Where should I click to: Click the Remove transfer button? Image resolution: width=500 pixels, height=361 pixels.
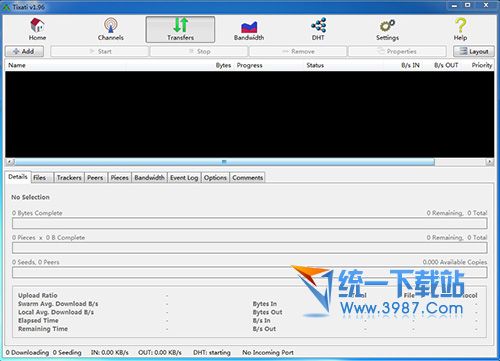(298, 51)
